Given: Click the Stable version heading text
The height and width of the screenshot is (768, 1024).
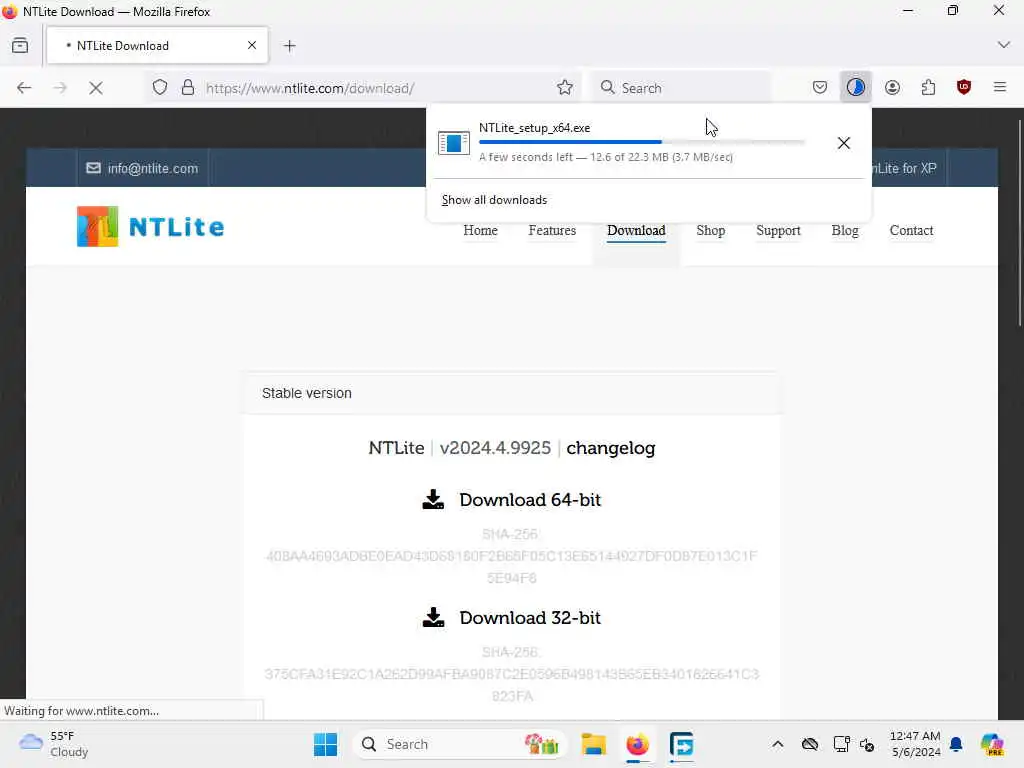Looking at the screenshot, I should [x=306, y=393].
